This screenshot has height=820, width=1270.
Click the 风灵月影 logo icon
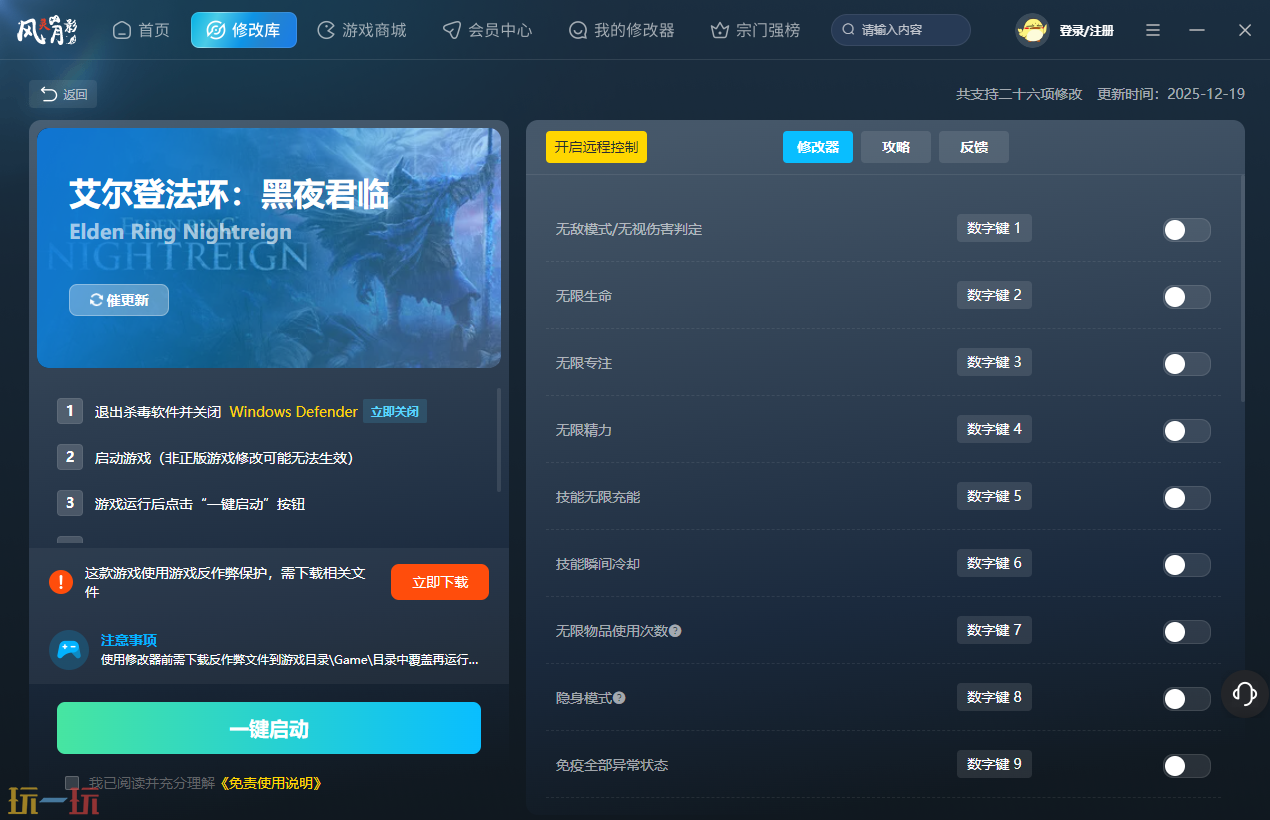point(46,30)
